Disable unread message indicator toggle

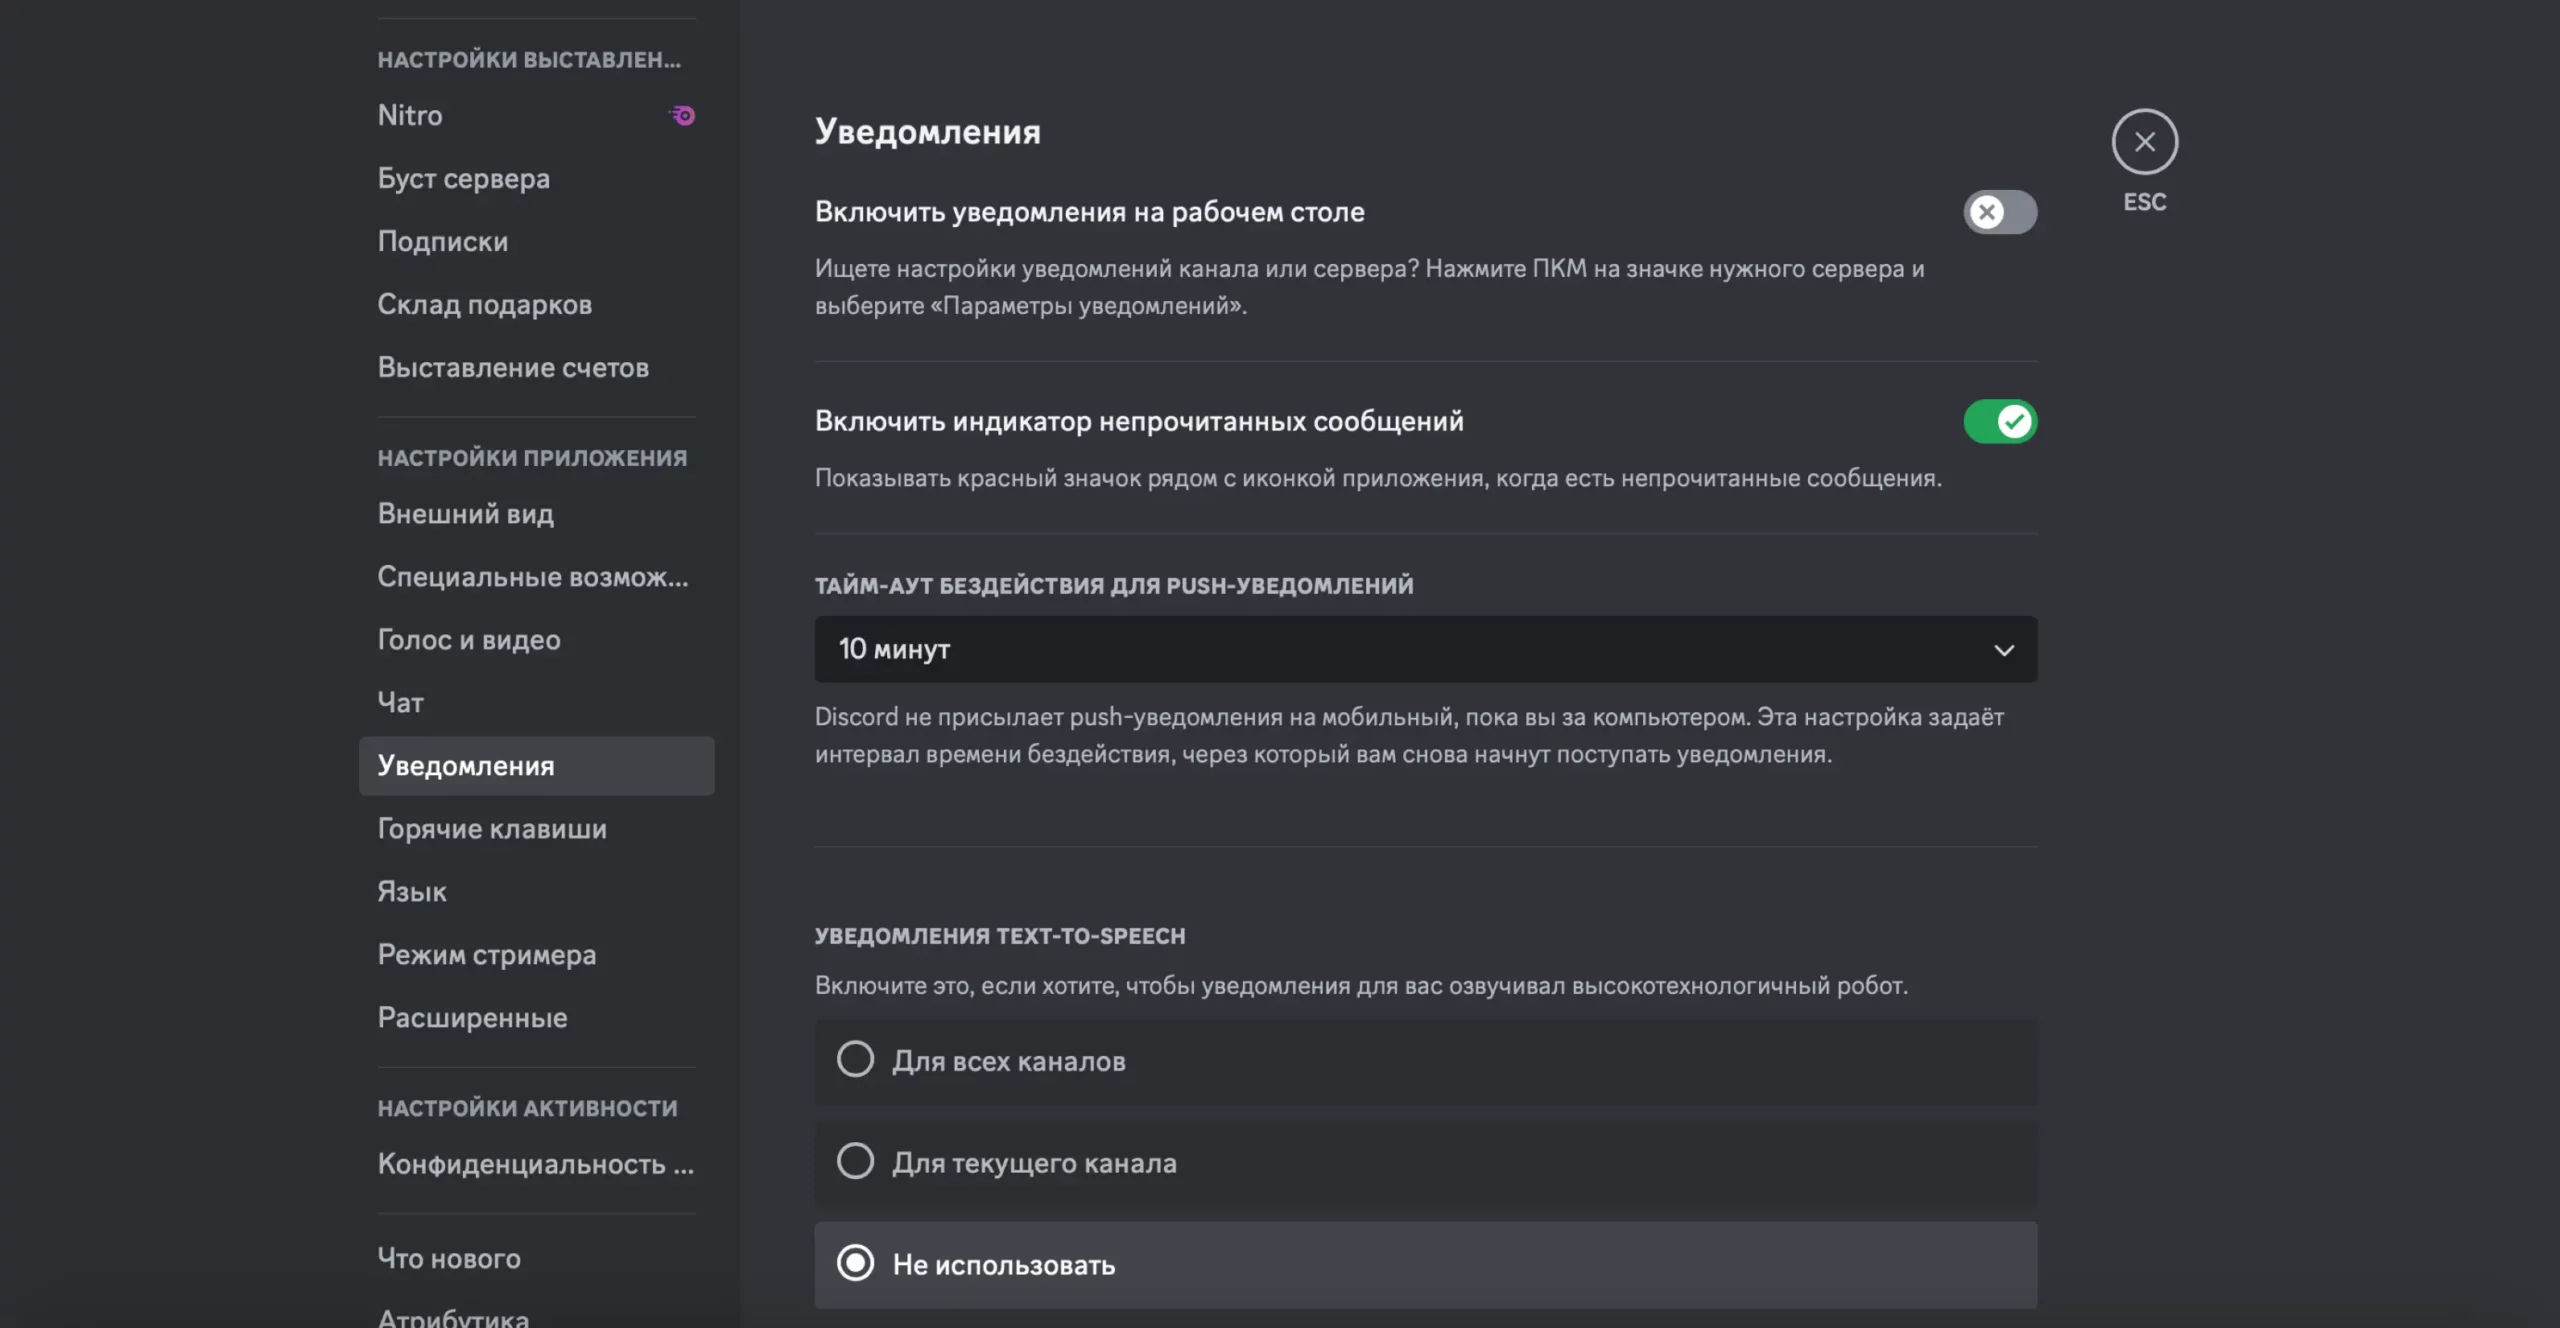(1999, 422)
